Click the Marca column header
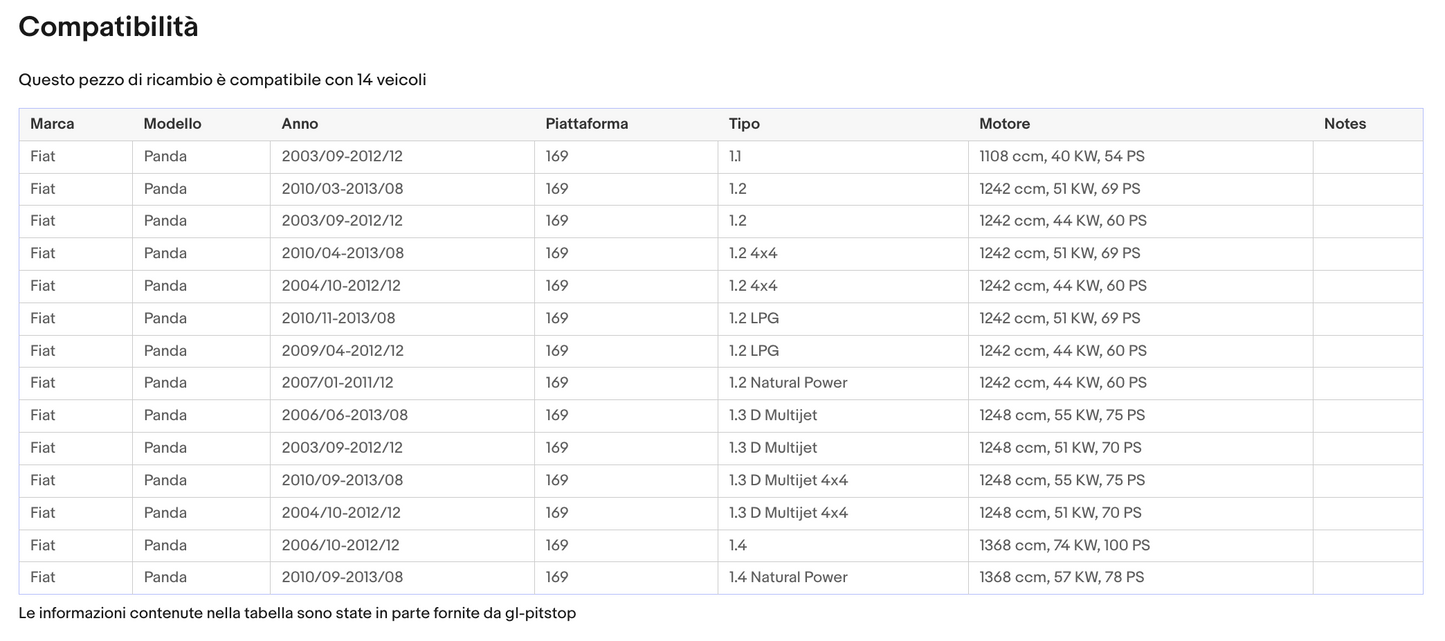 click(52, 124)
